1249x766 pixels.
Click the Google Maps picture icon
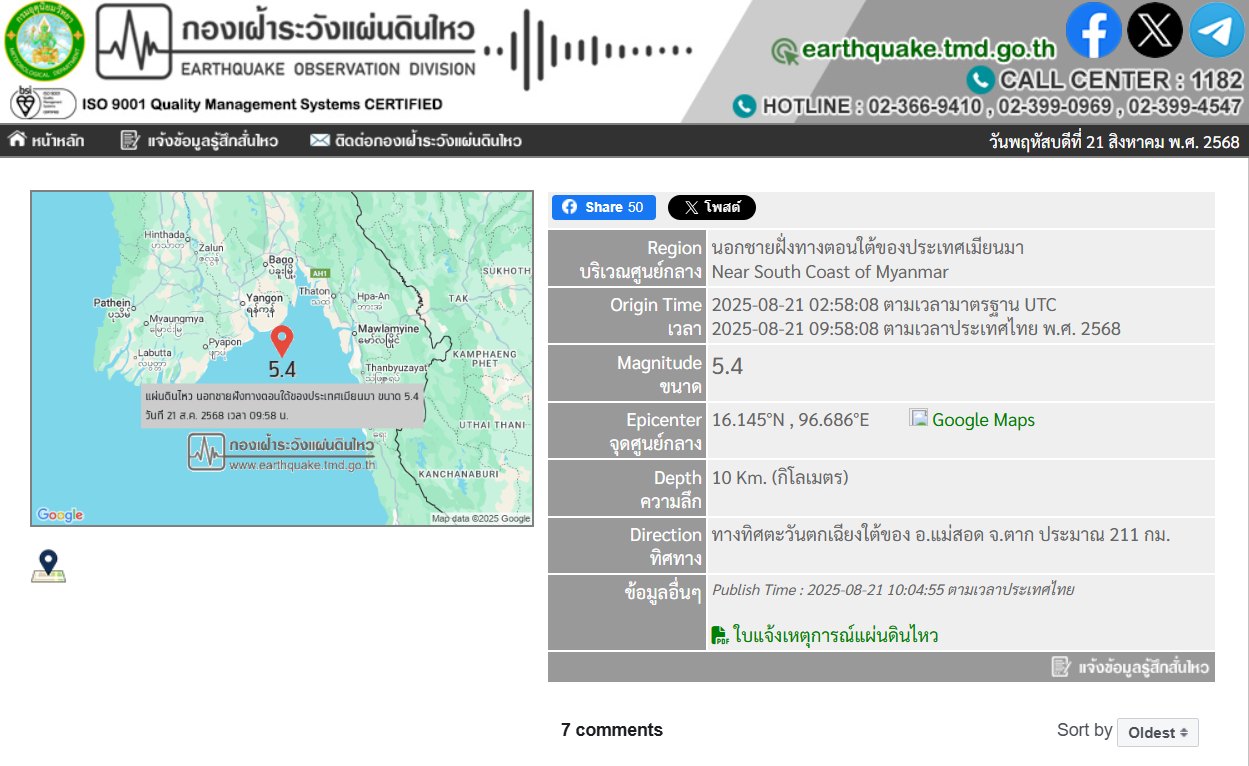pyautogui.click(x=918, y=418)
